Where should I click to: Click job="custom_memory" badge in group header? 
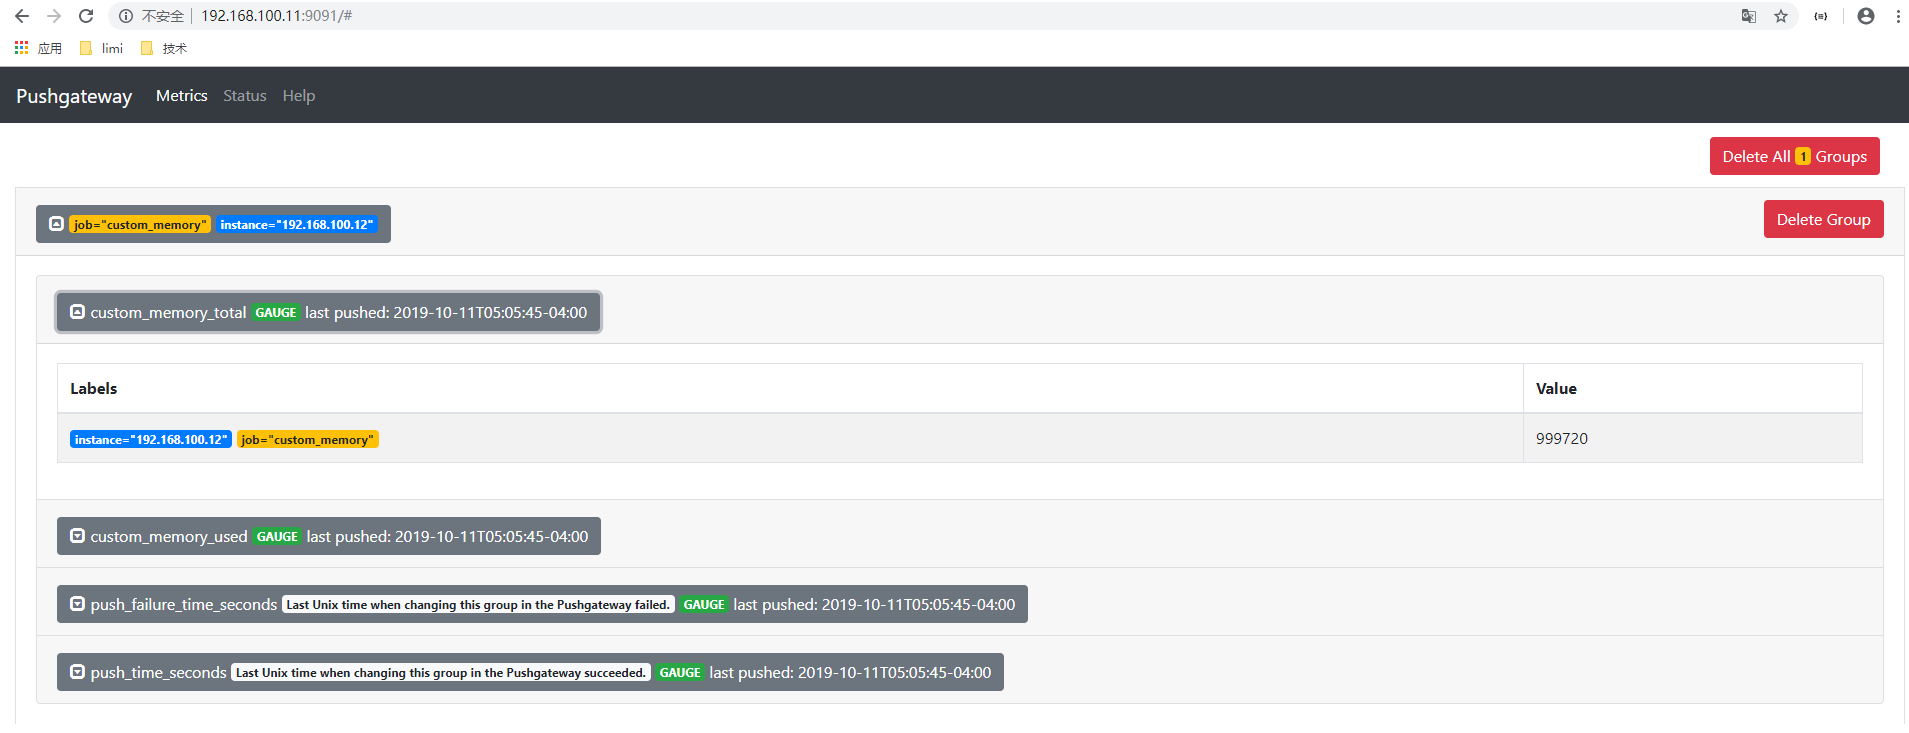coord(140,224)
